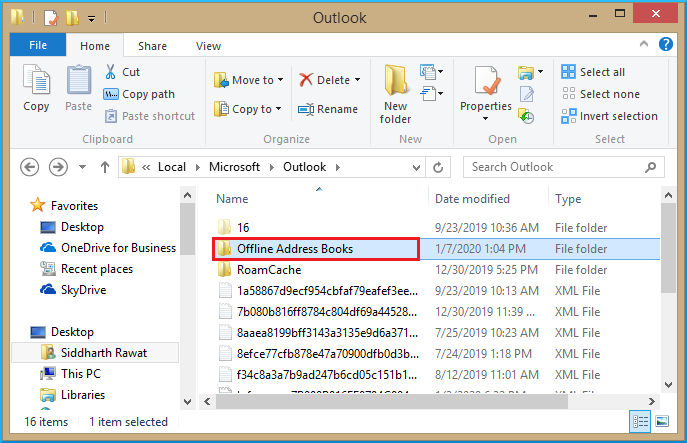Click the Help question mark icon
The image size is (687, 443).
(666, 44)
